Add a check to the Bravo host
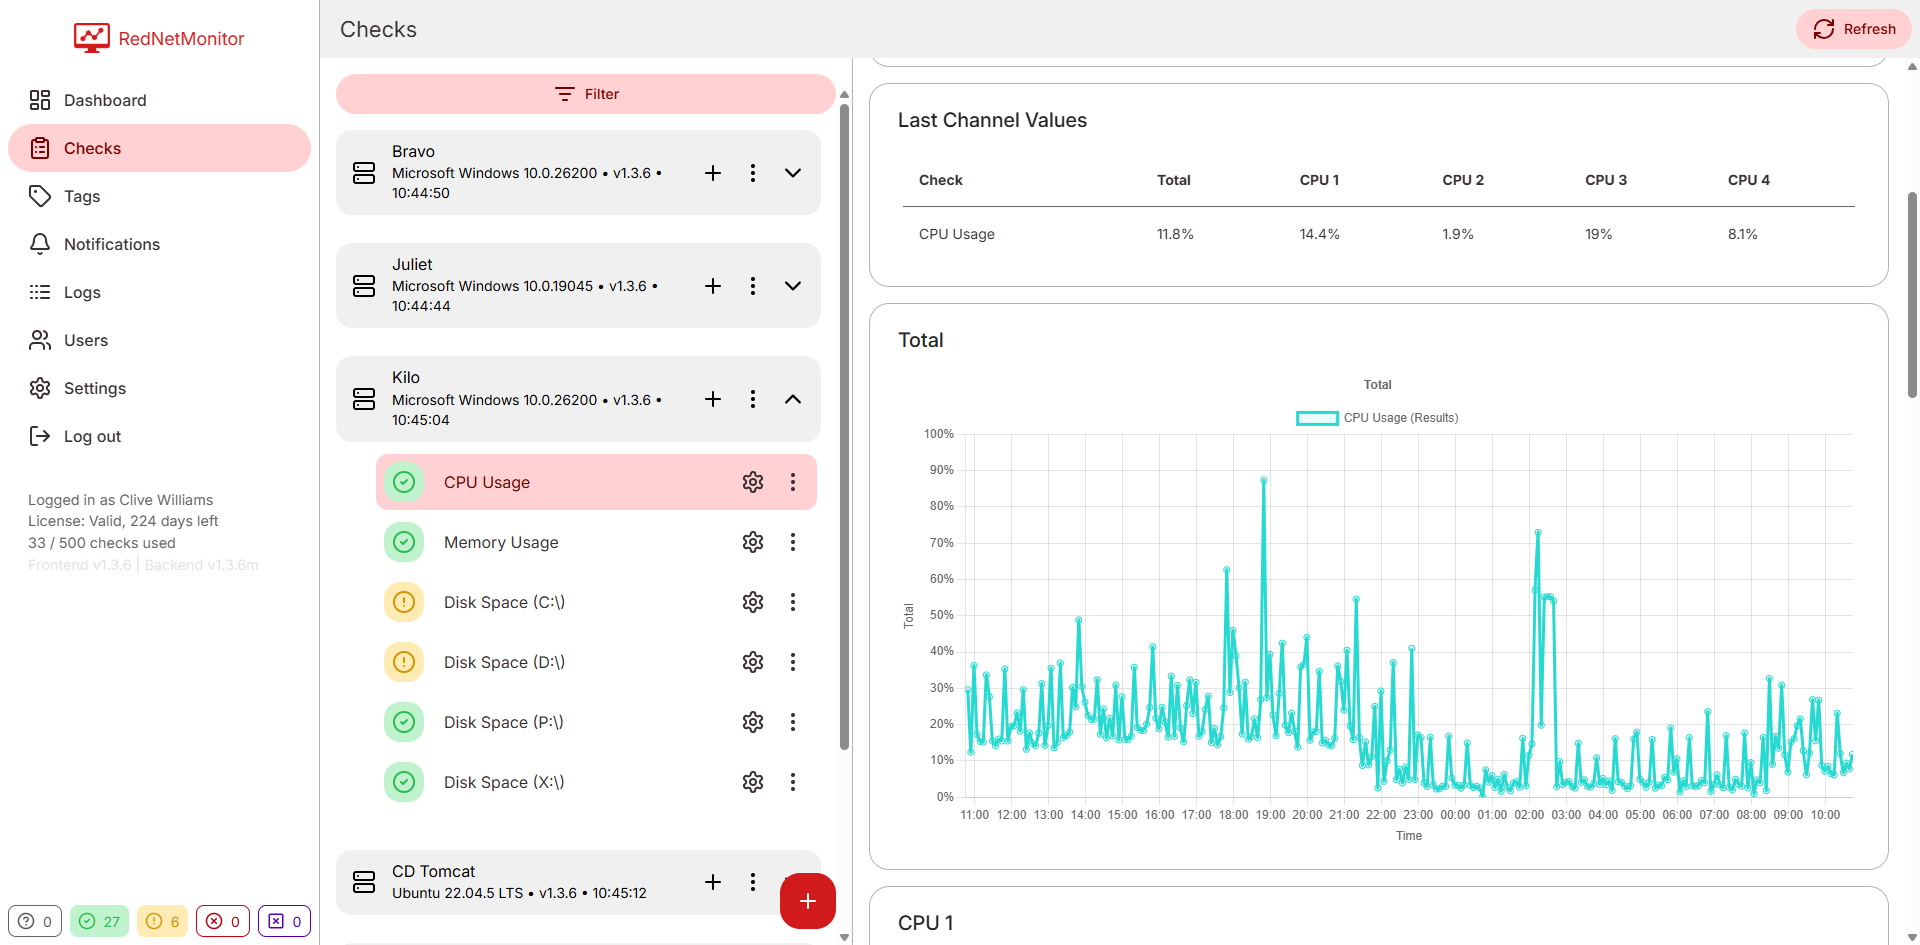 [x=713, y=173]
